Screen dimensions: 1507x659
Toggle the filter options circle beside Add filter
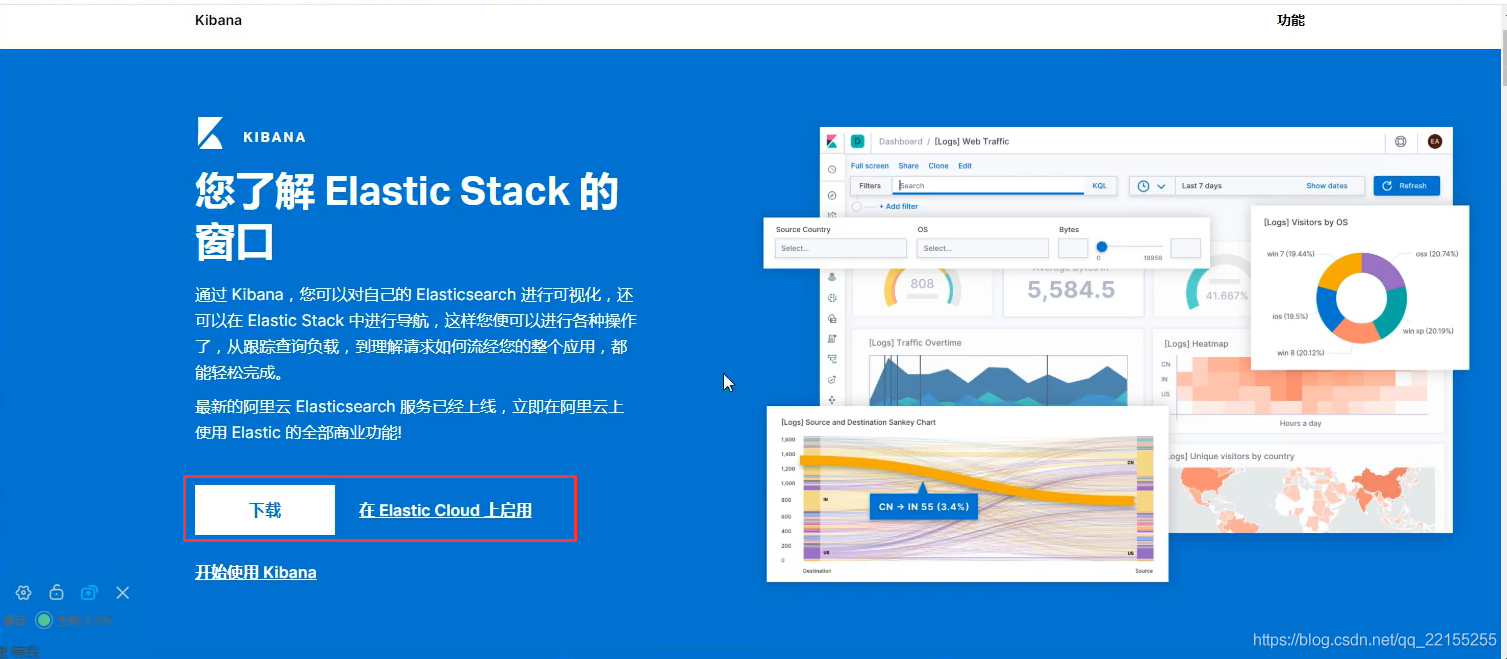[x=857, y=206]
